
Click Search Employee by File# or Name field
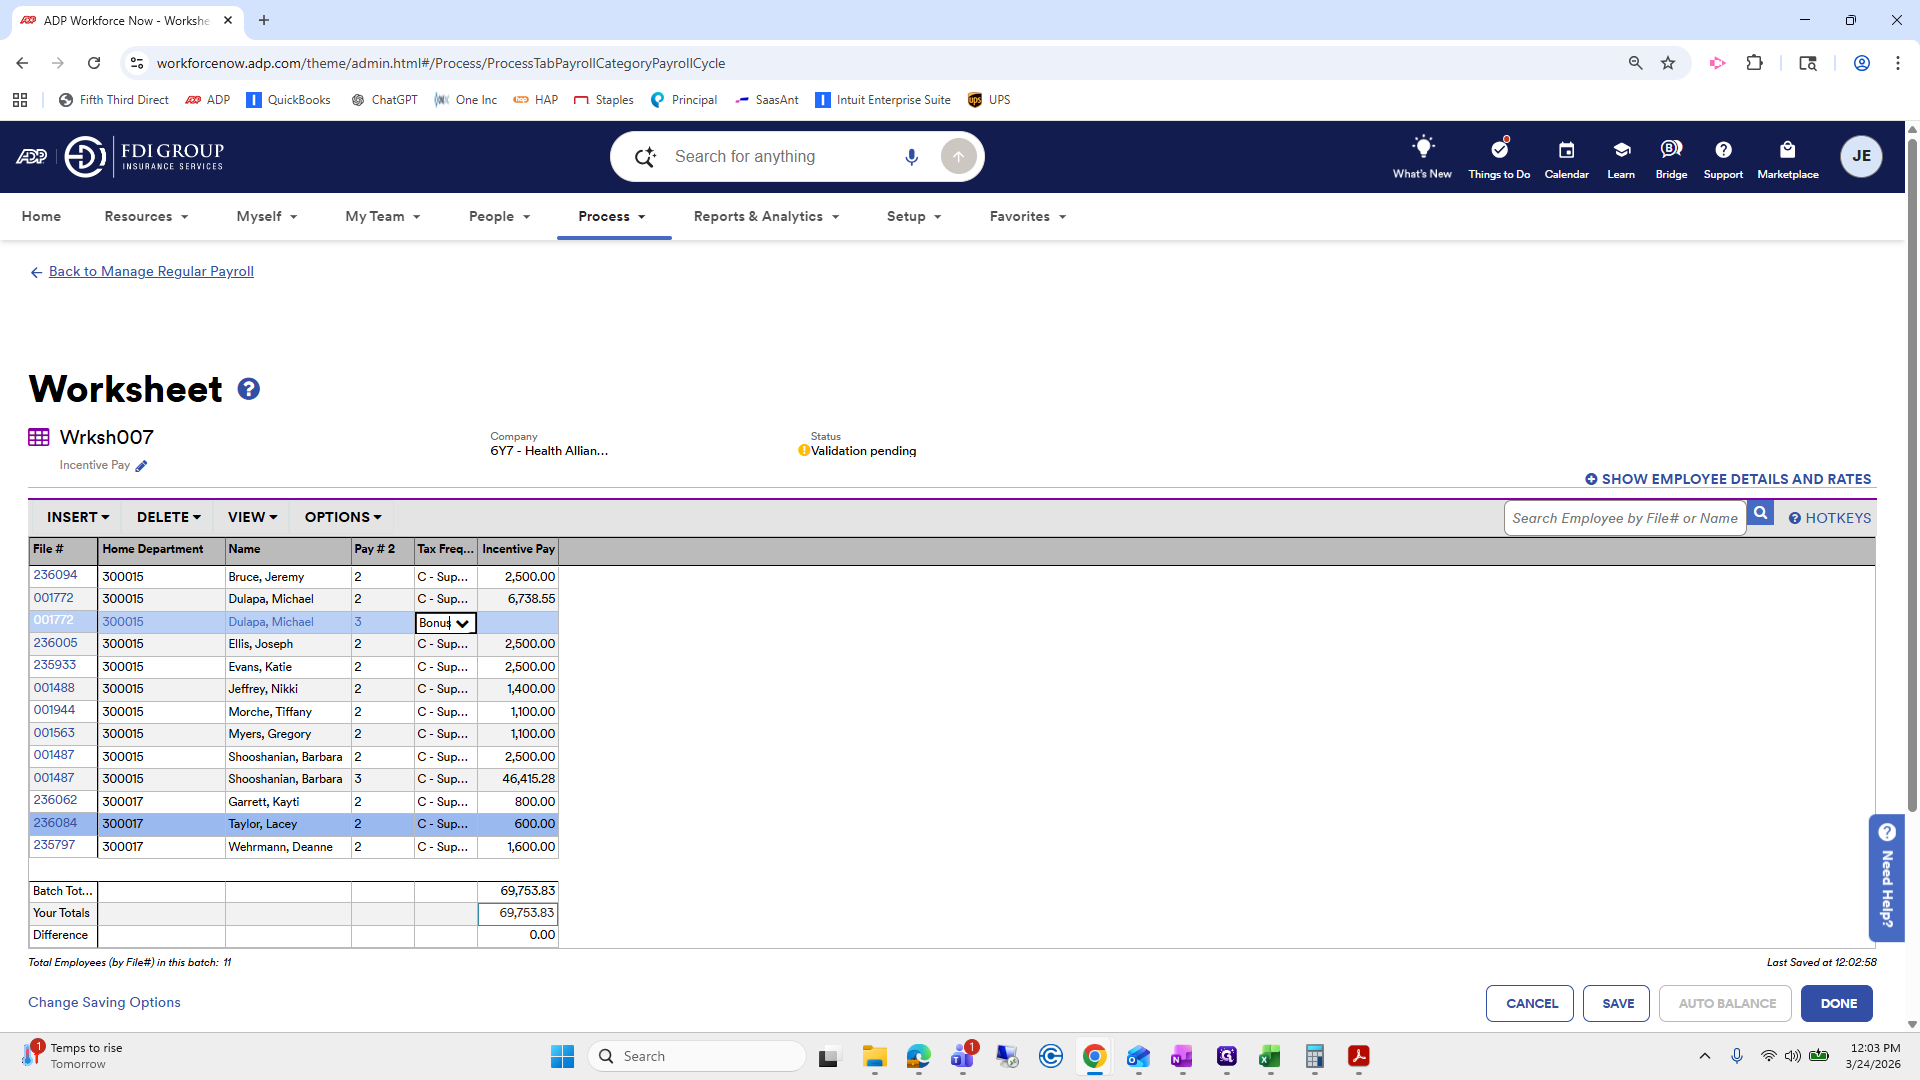[1624, 518]
